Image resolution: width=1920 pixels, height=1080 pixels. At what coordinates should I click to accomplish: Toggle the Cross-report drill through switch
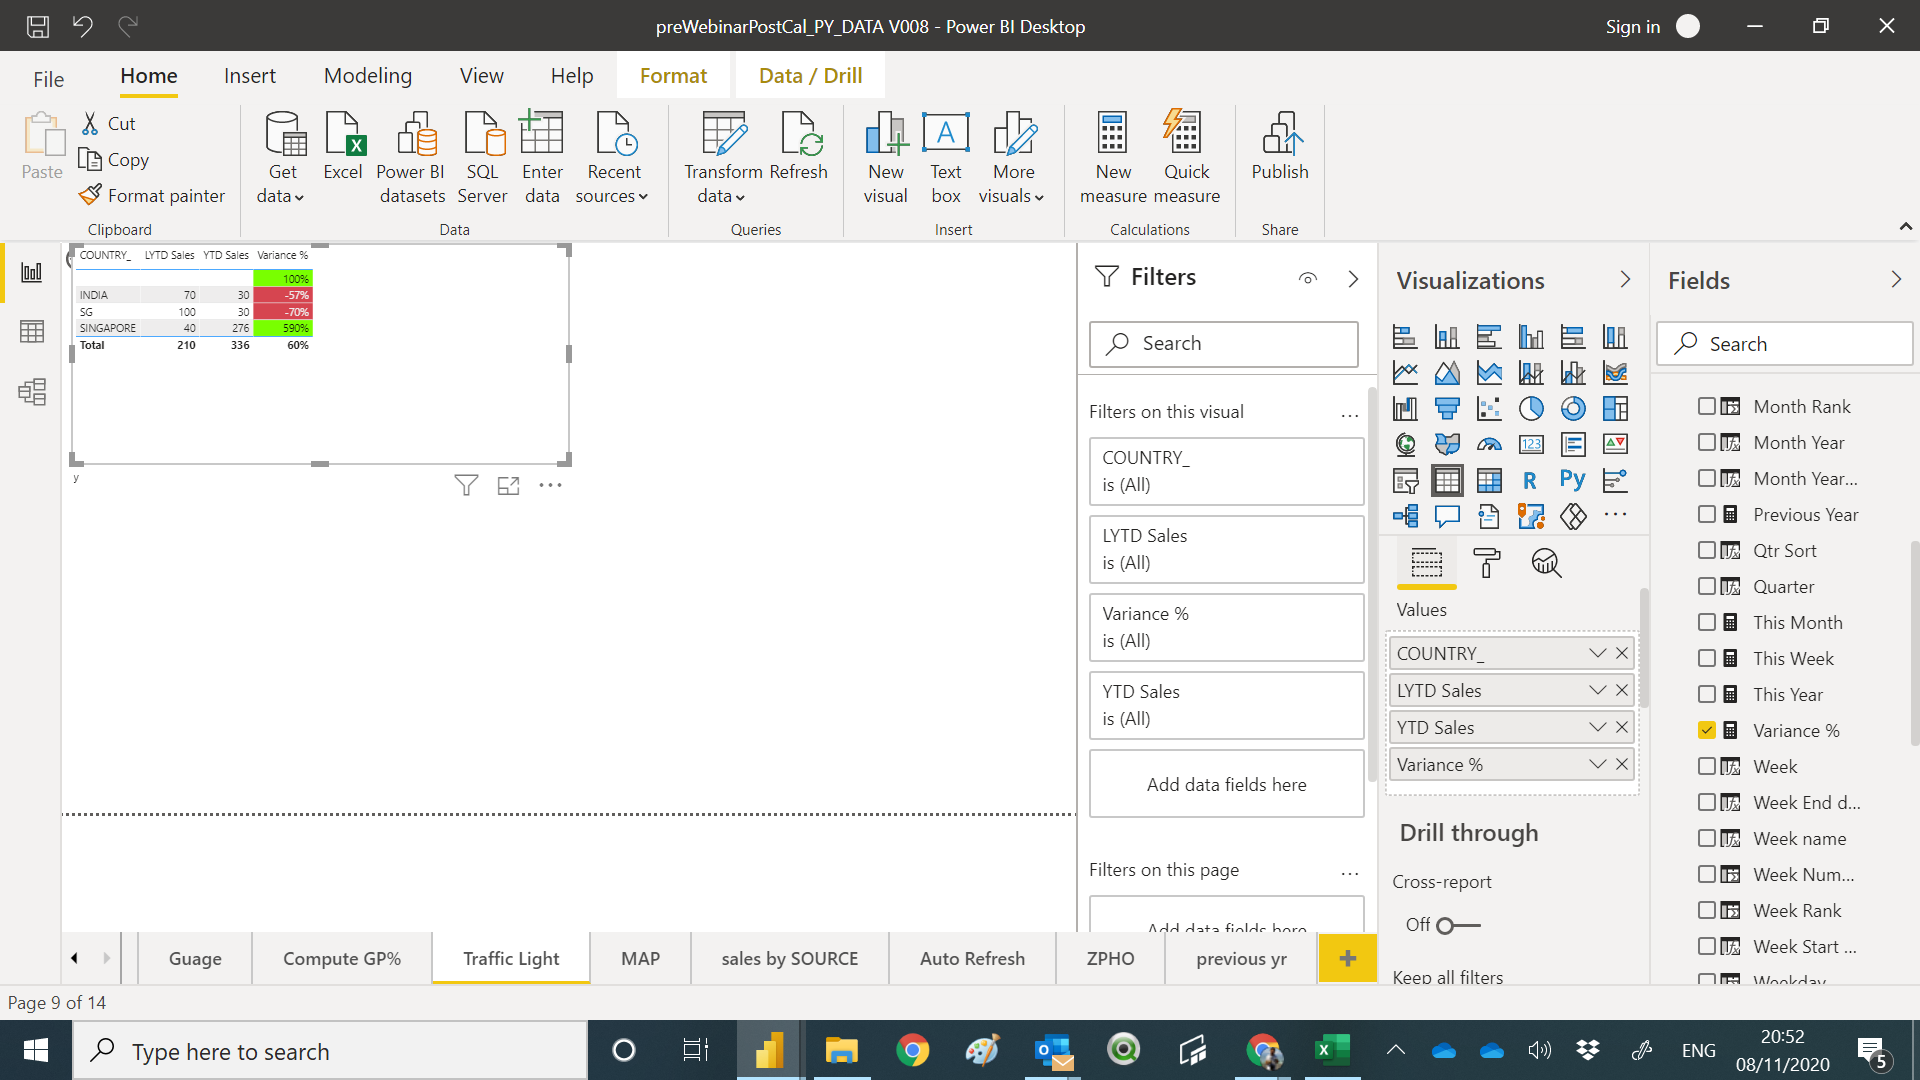pyautogui.click(x=1457, y=926)
